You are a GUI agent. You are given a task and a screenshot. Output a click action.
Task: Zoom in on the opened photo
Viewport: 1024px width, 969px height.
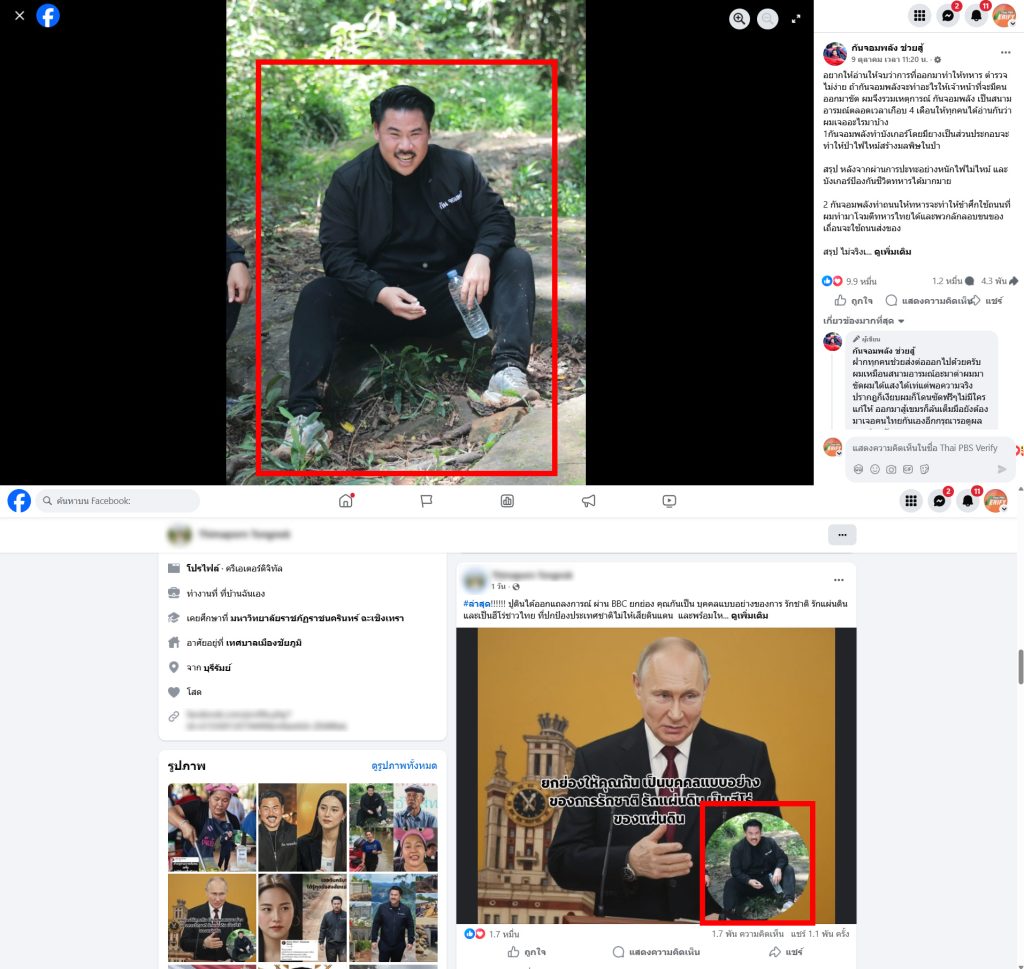point(739,18)
